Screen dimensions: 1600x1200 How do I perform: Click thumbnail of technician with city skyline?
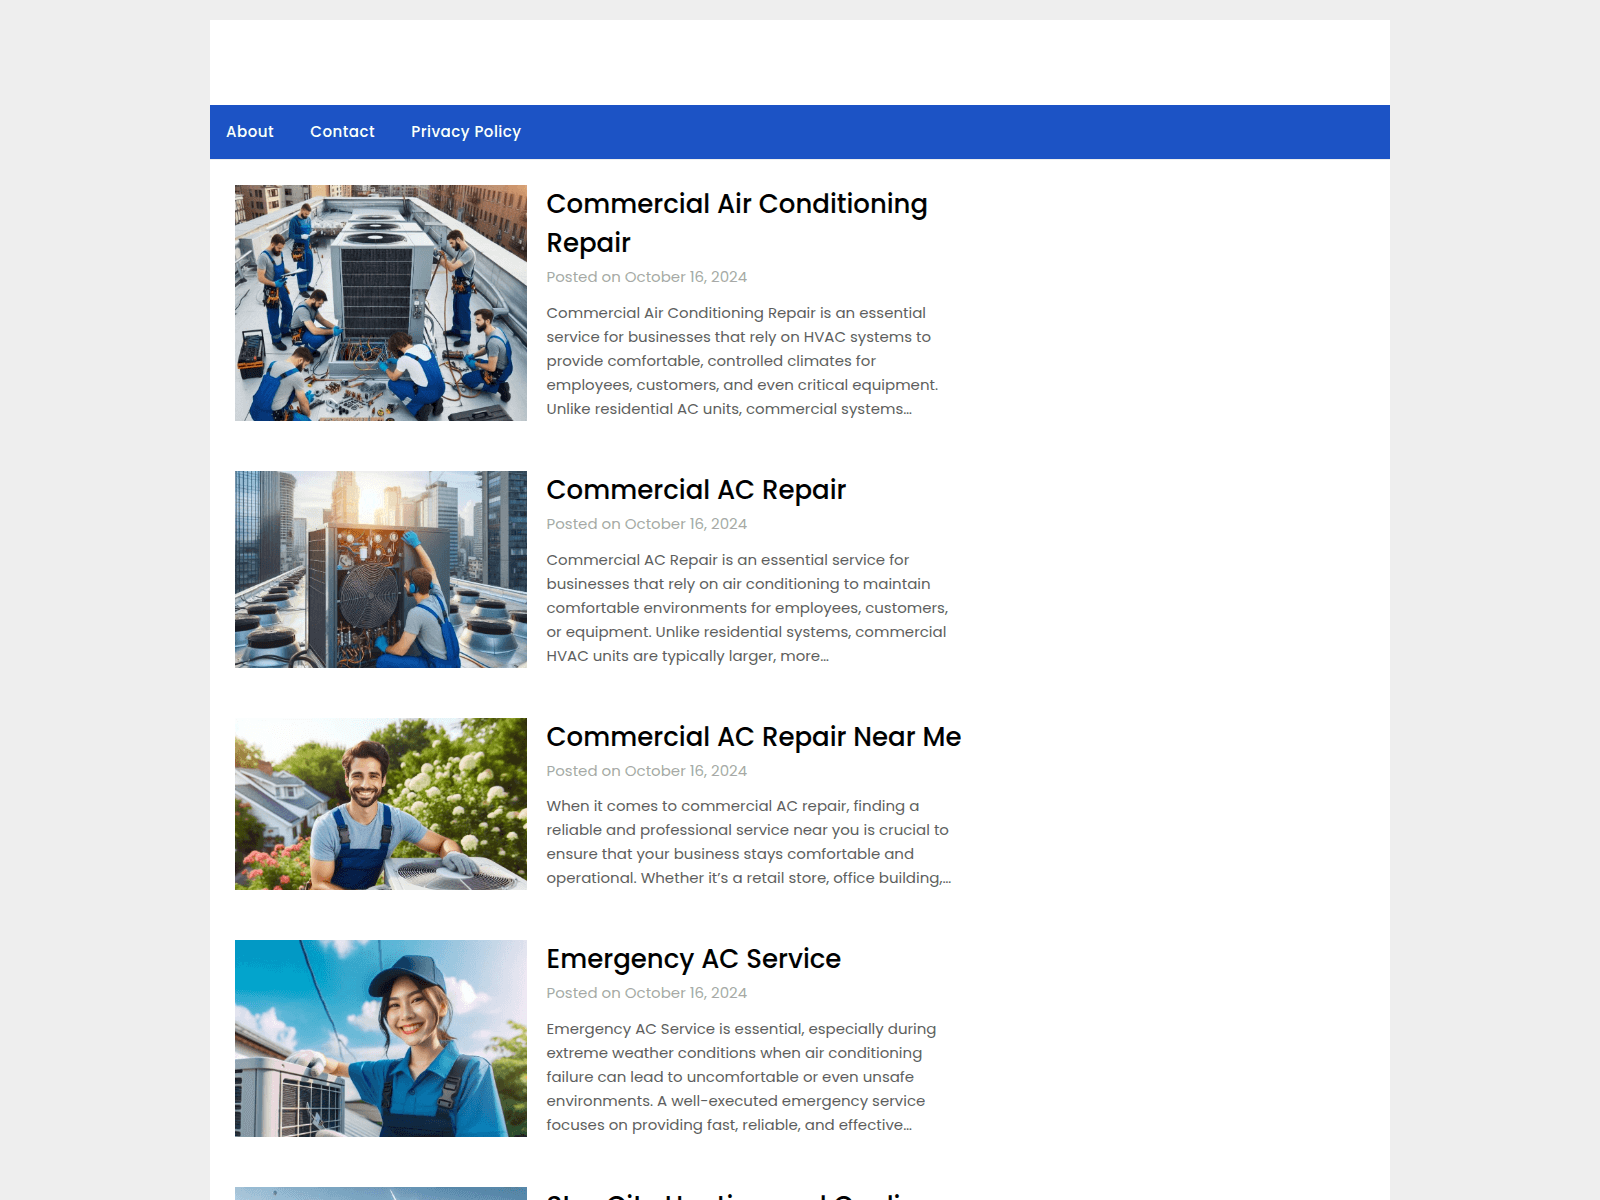coord(381,569)
